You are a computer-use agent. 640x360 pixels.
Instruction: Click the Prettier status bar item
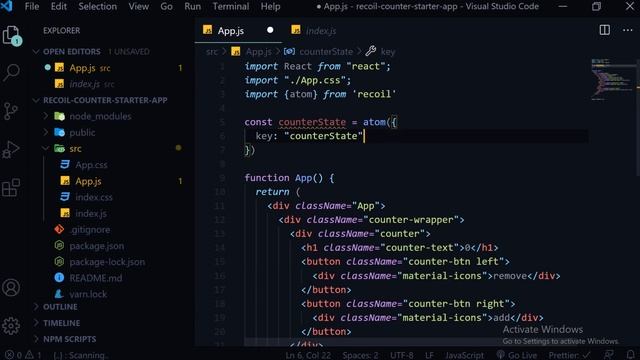click(569, 355)
